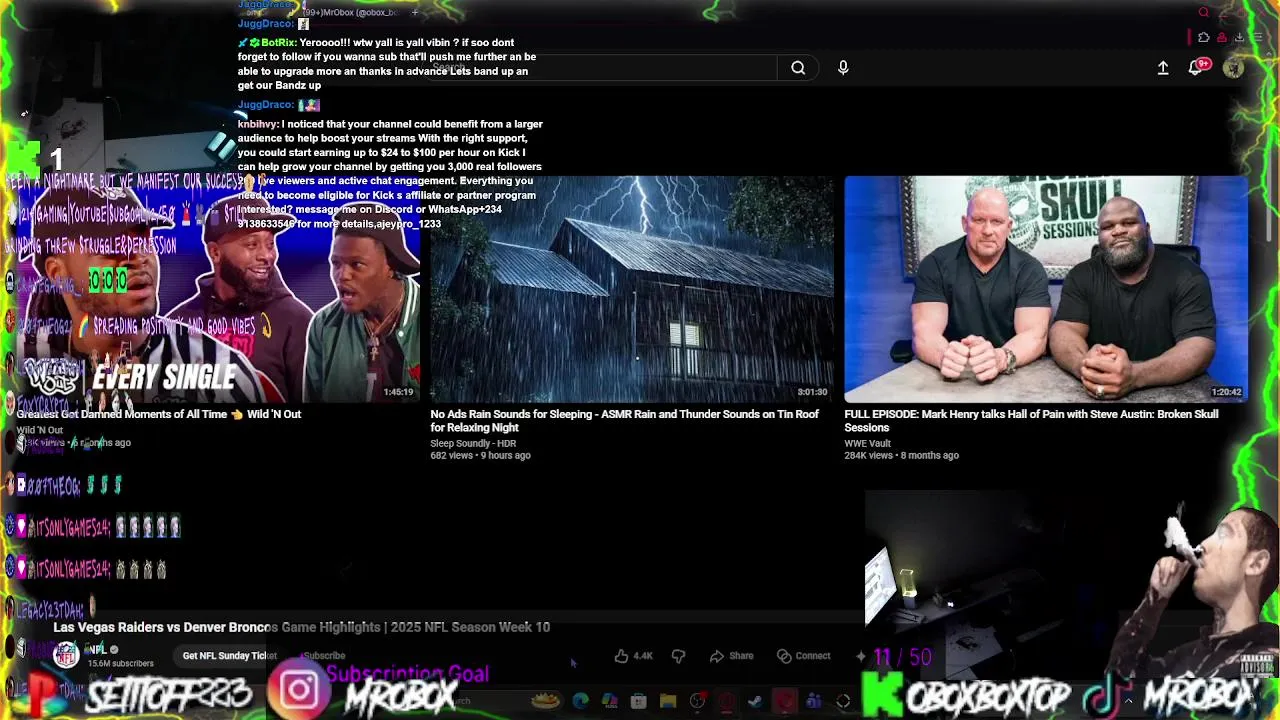This screenshot has height=720, width=1280.
Task: Select the MrObox browser tab
Action: click(x=350, y=12)
